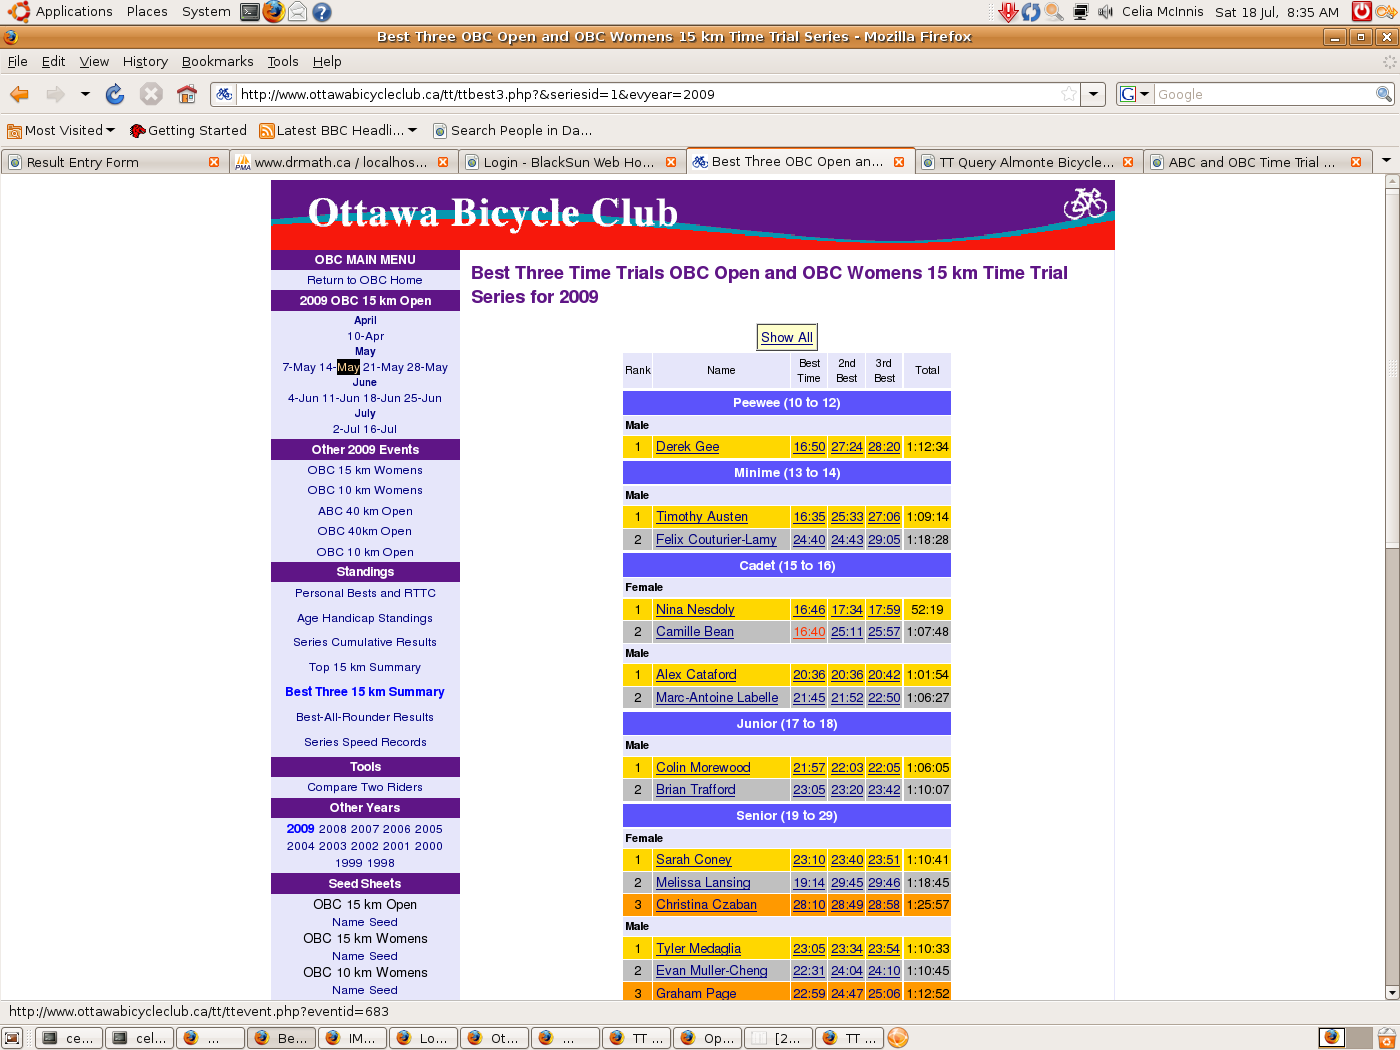Viewport: 1400px width, 1050px height.
Task: Close the Result Entry Form tab
Action: (x=214, y=162)
